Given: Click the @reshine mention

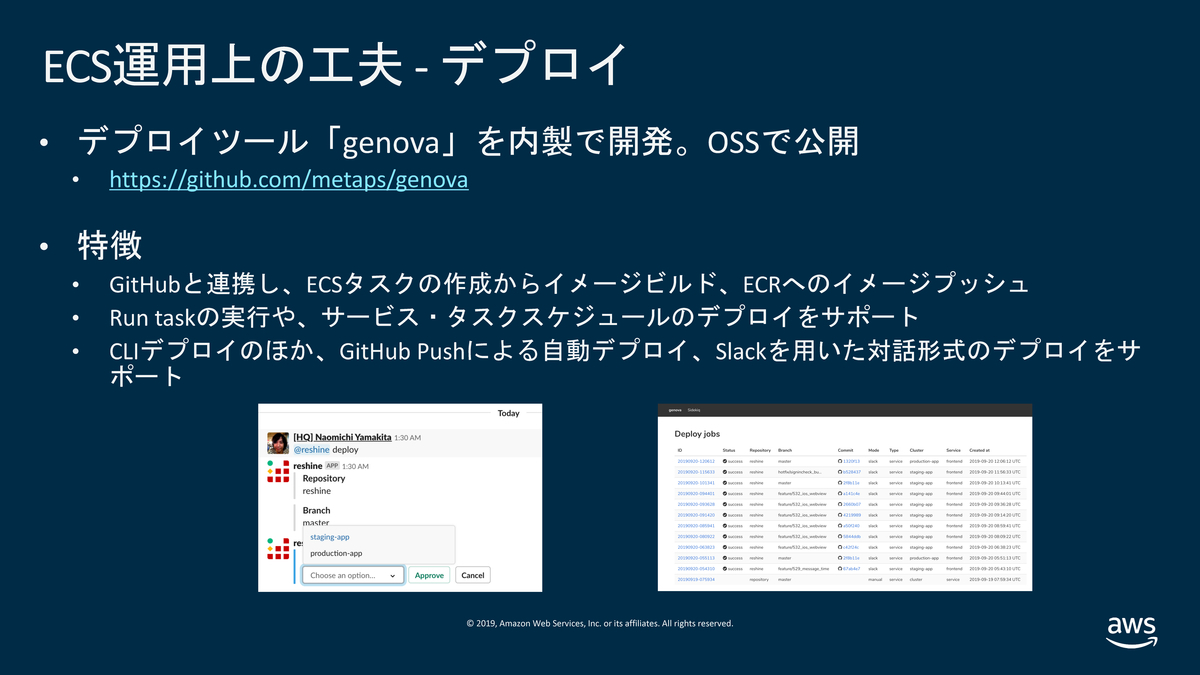Looking at the screenshot, I should pos(311,450).
